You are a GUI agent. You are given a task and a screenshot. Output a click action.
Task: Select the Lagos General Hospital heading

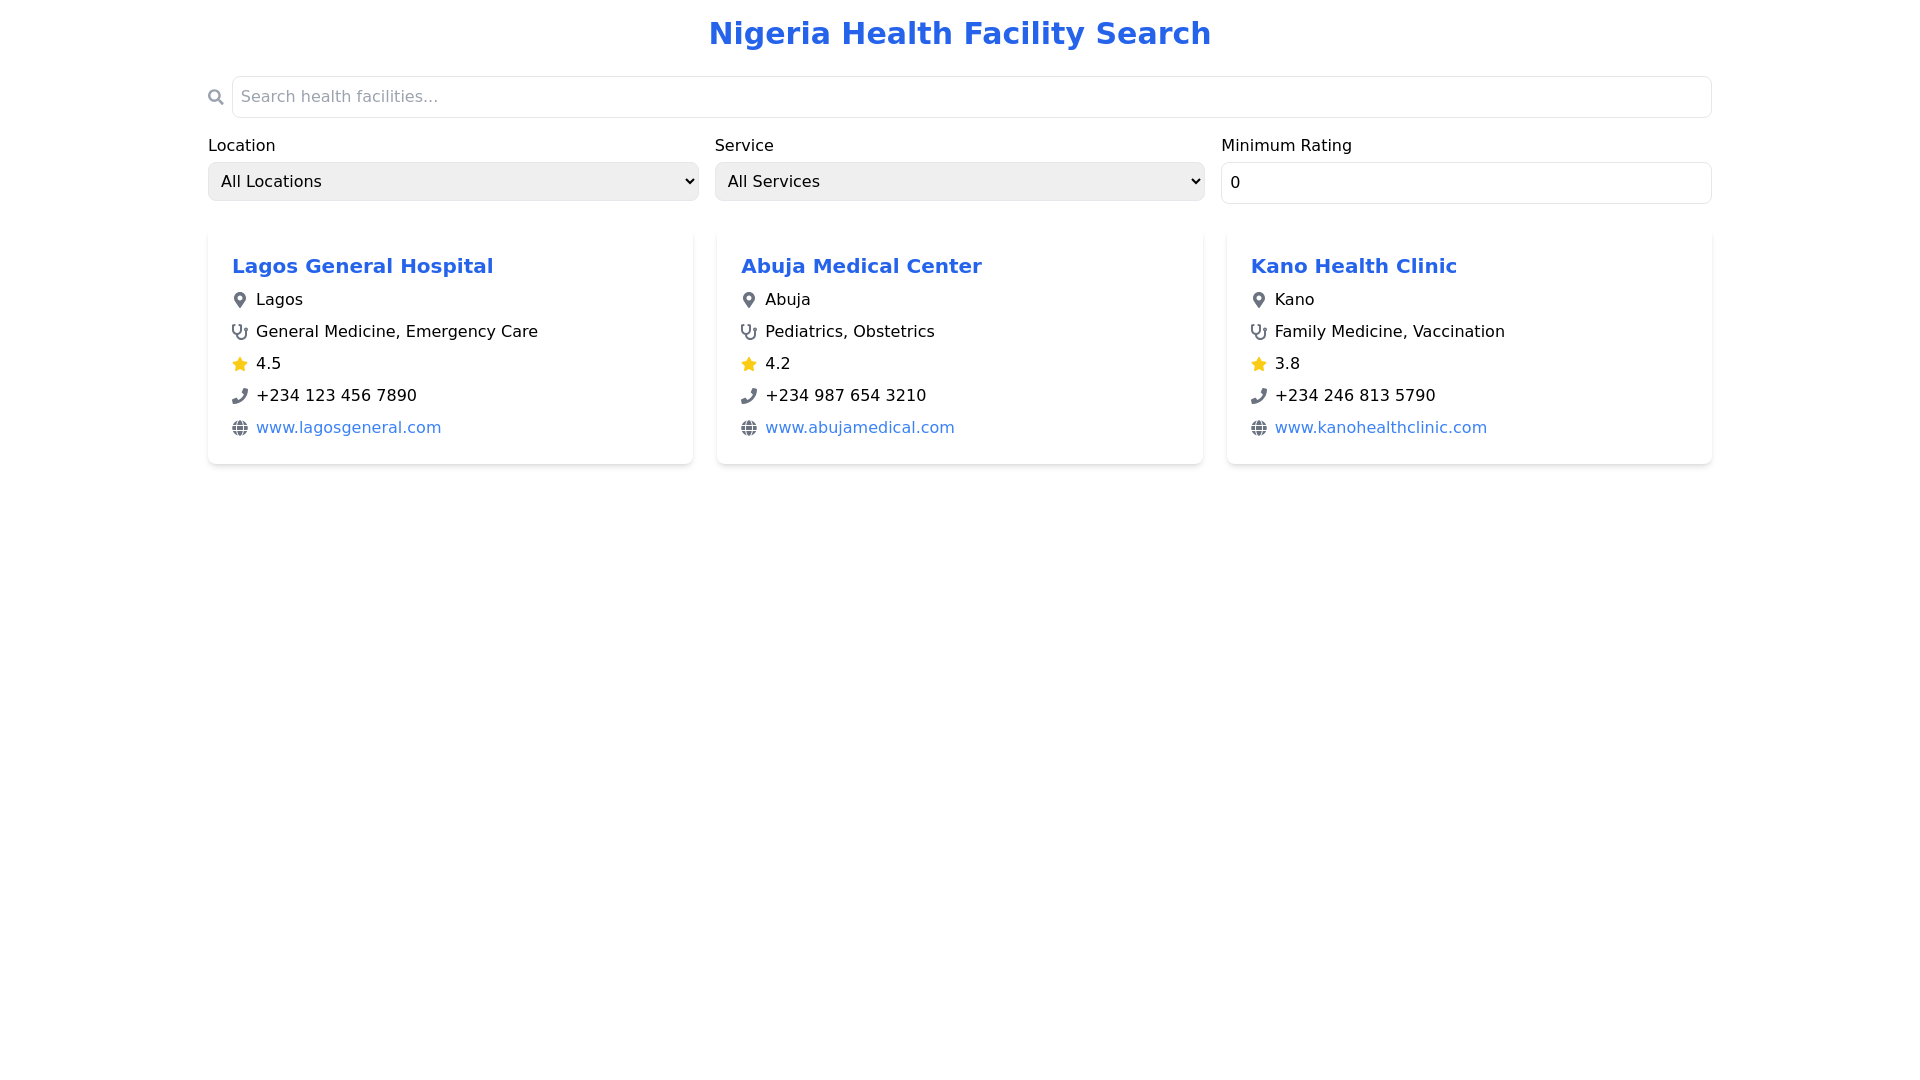(362, 266)
